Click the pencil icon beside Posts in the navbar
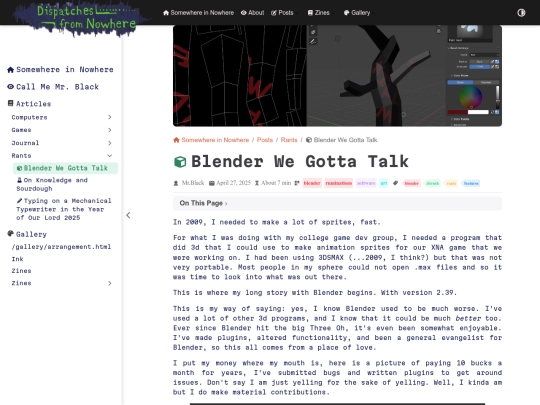The width and height of the screenshot is (540, 405). point(274,13)
